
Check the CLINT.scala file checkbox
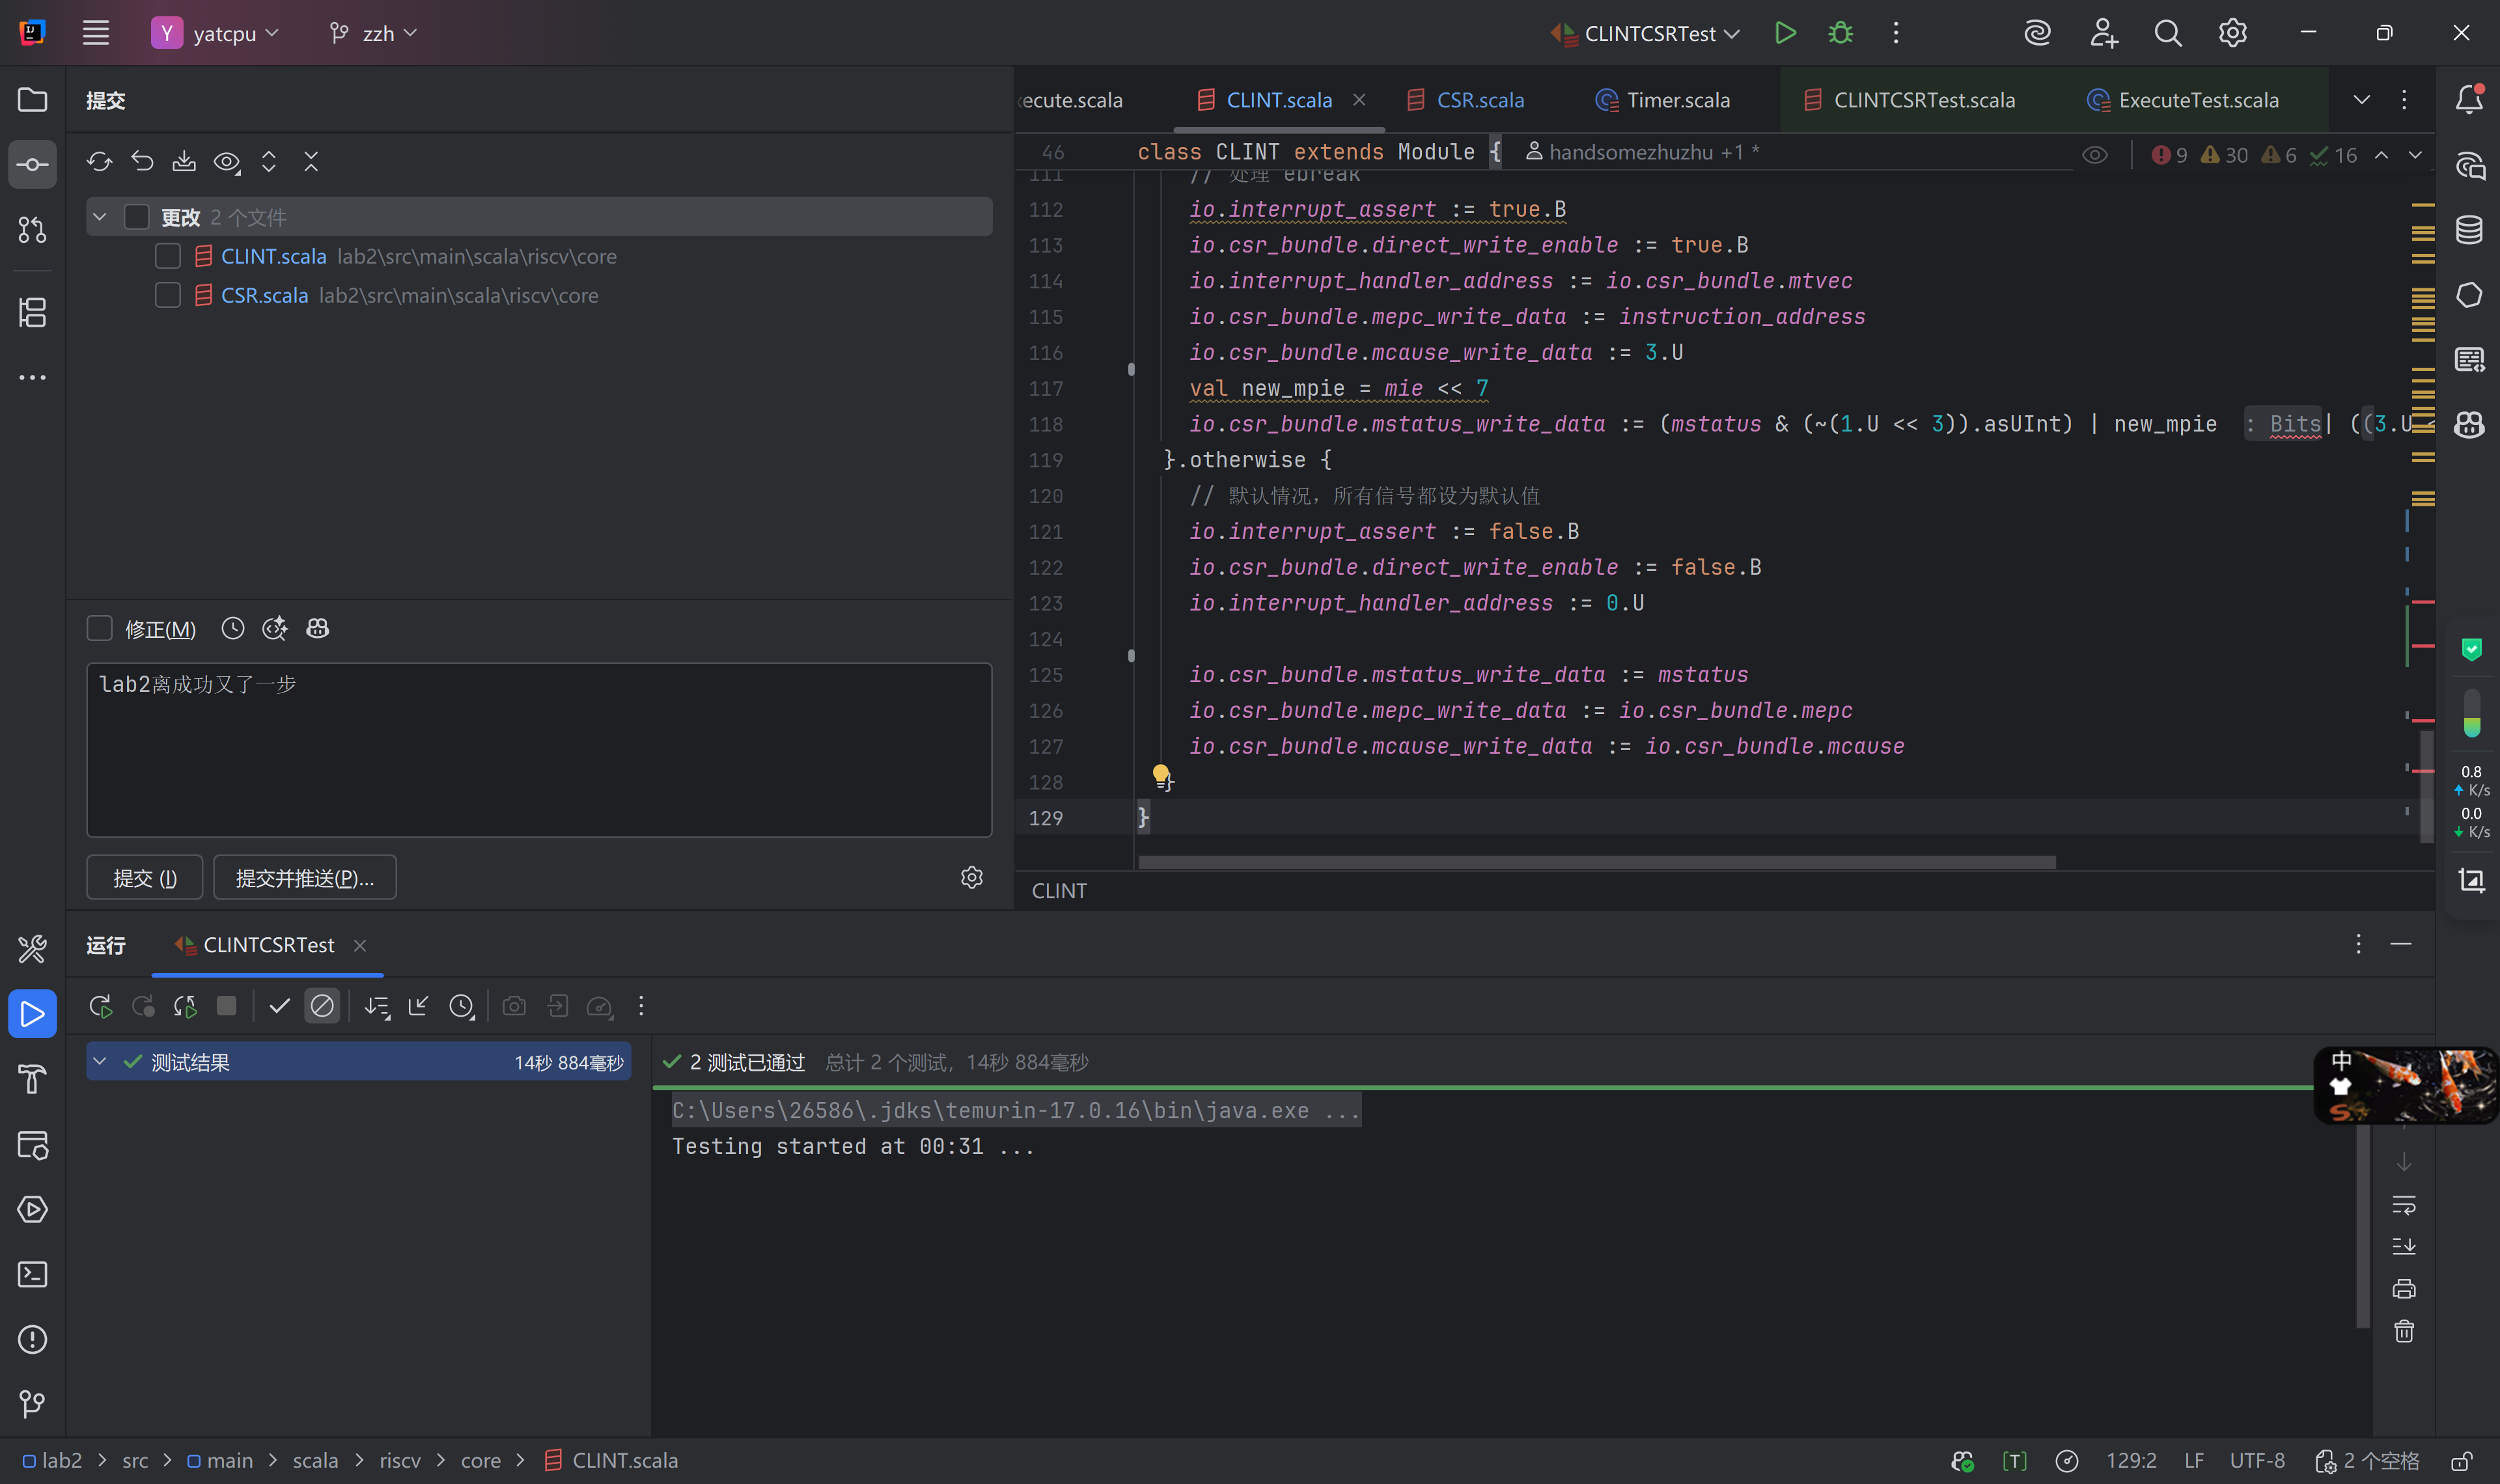(x=168, y=256)
